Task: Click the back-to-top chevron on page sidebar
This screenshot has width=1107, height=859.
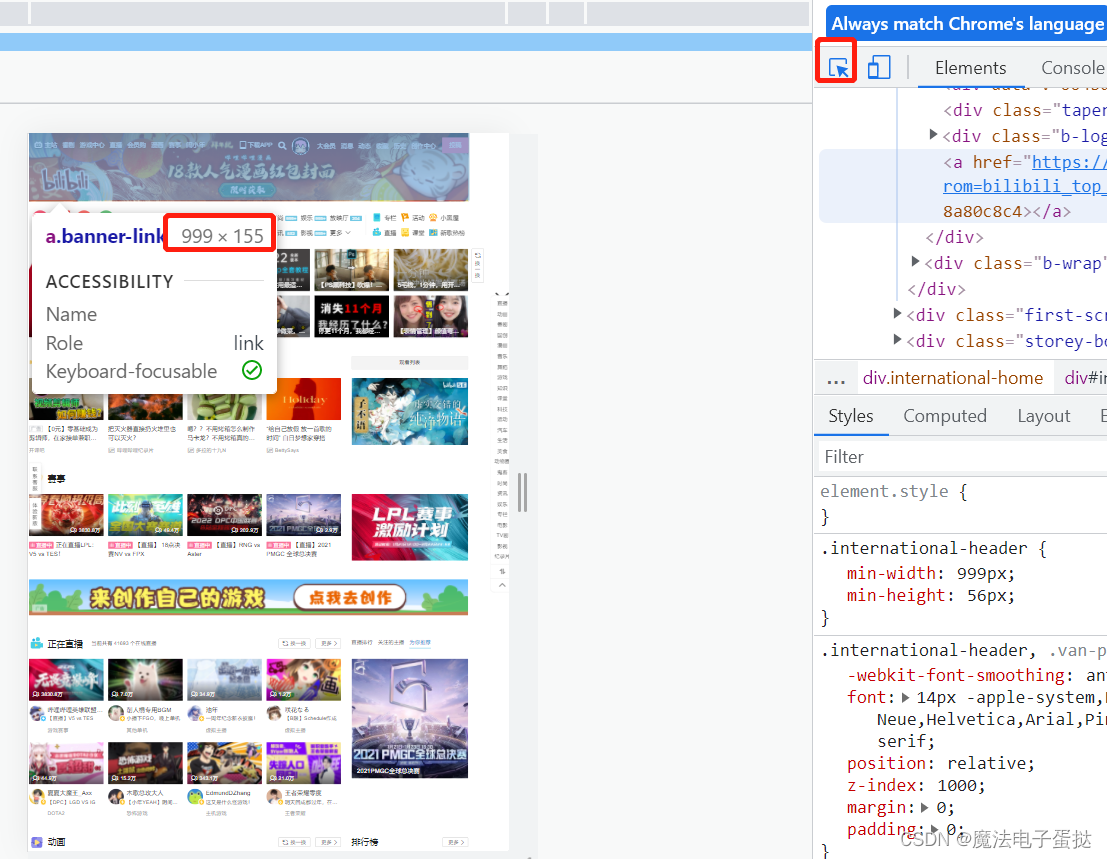Action: coord(502,585)
